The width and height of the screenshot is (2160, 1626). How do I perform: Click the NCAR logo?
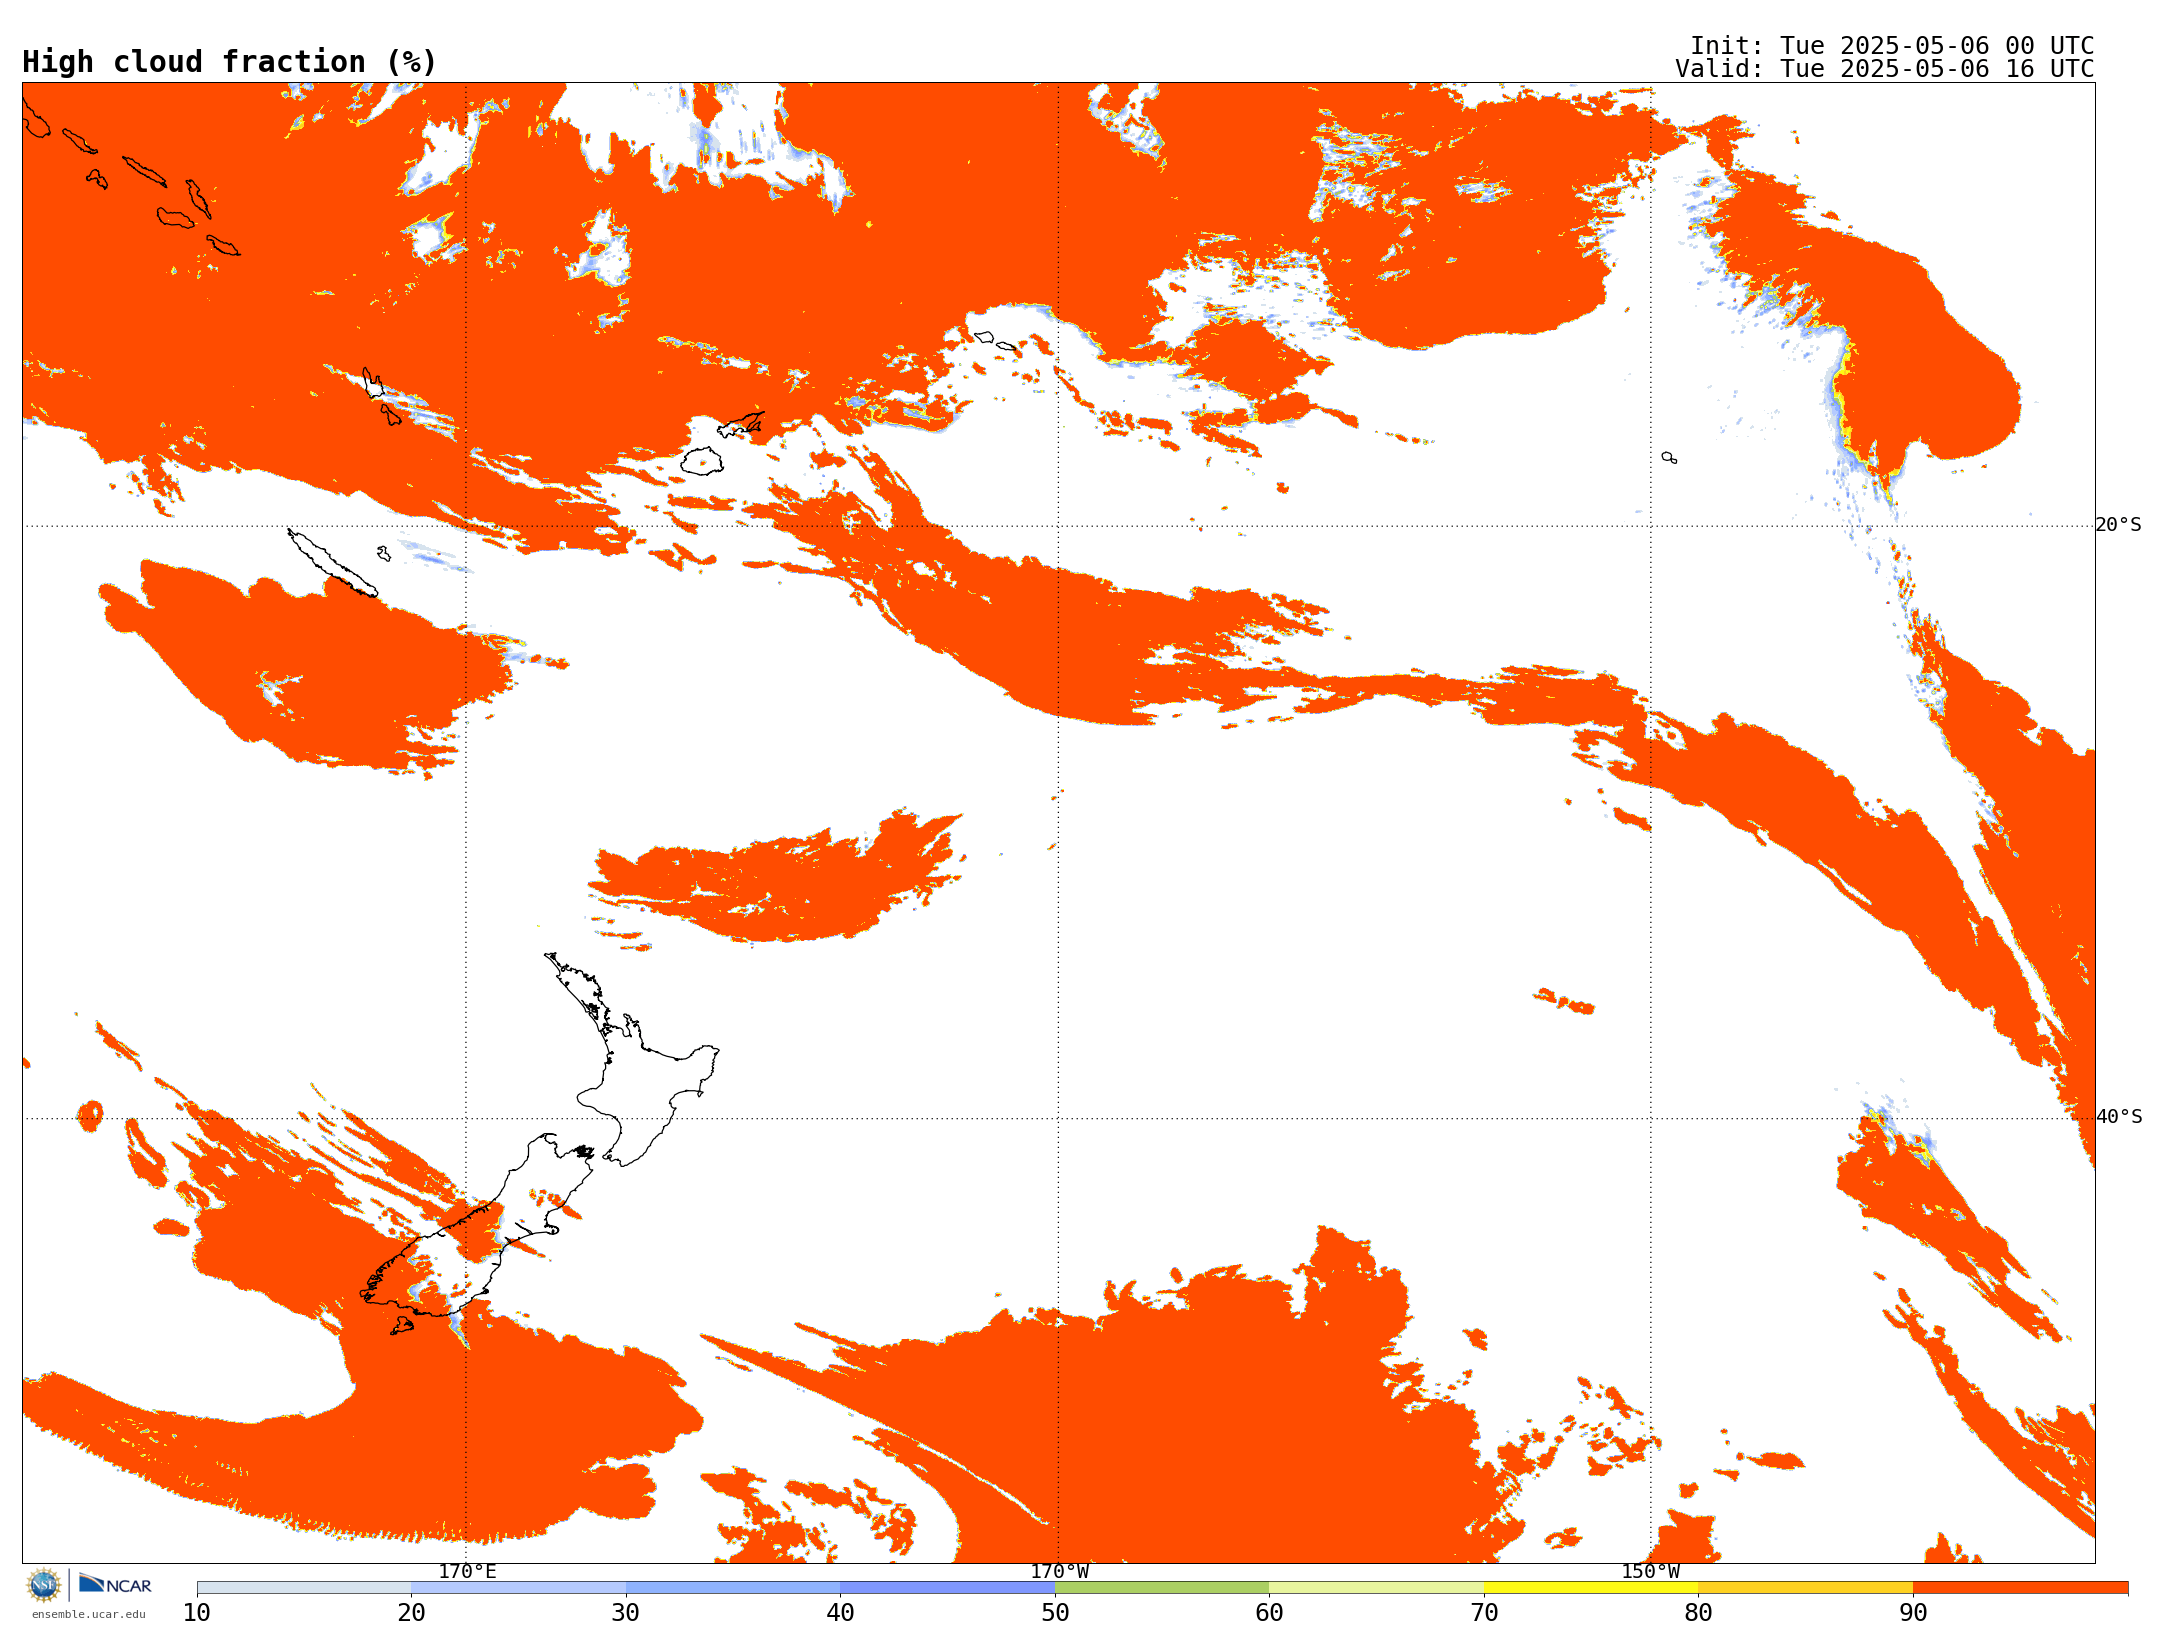(115, 1585)
